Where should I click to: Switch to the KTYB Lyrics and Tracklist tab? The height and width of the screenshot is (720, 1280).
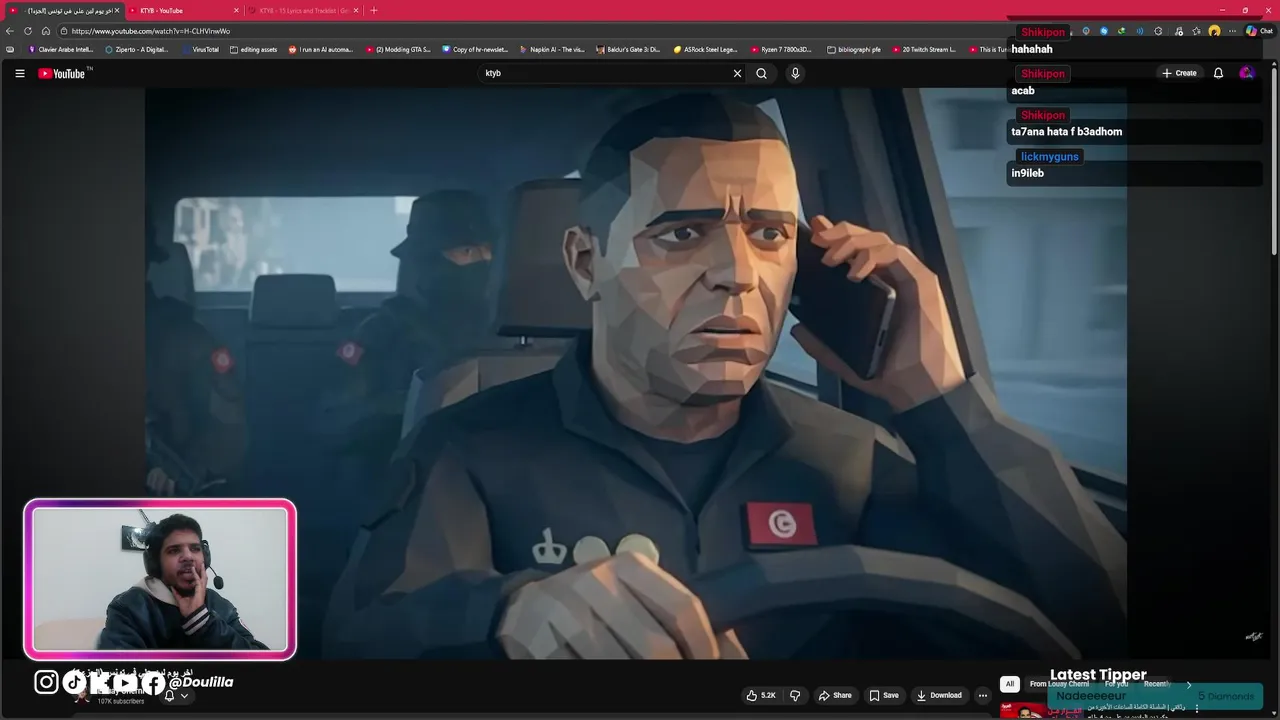click(x=302, y=10)
